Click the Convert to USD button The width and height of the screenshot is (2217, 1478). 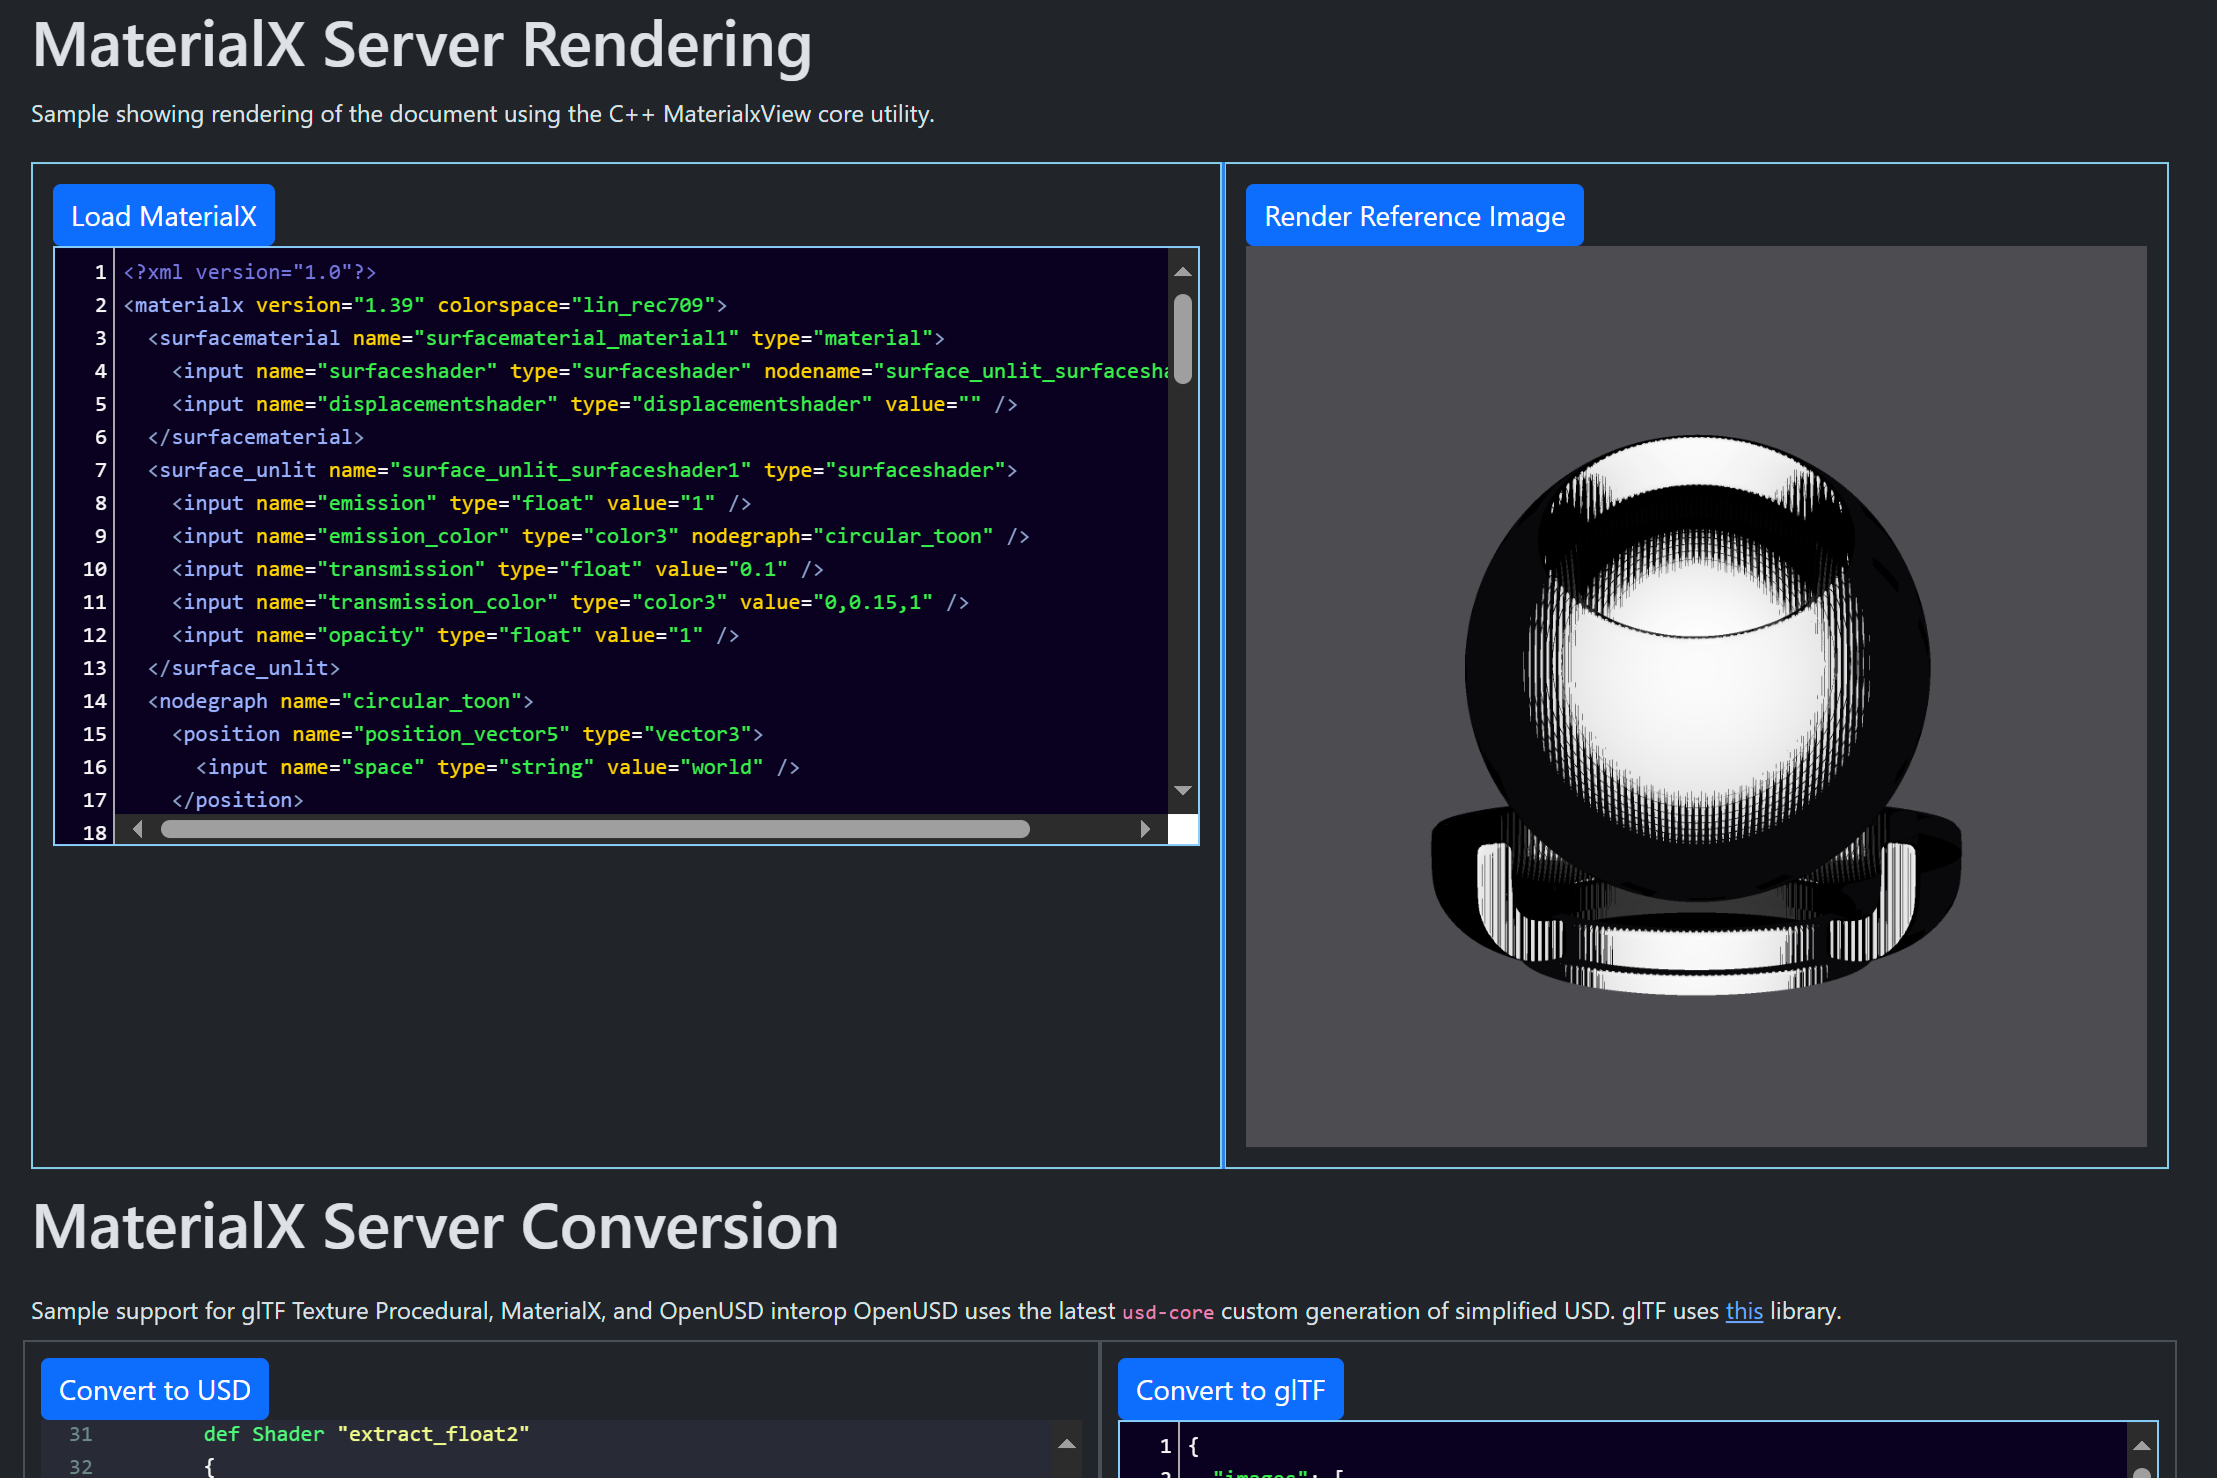155,1390
